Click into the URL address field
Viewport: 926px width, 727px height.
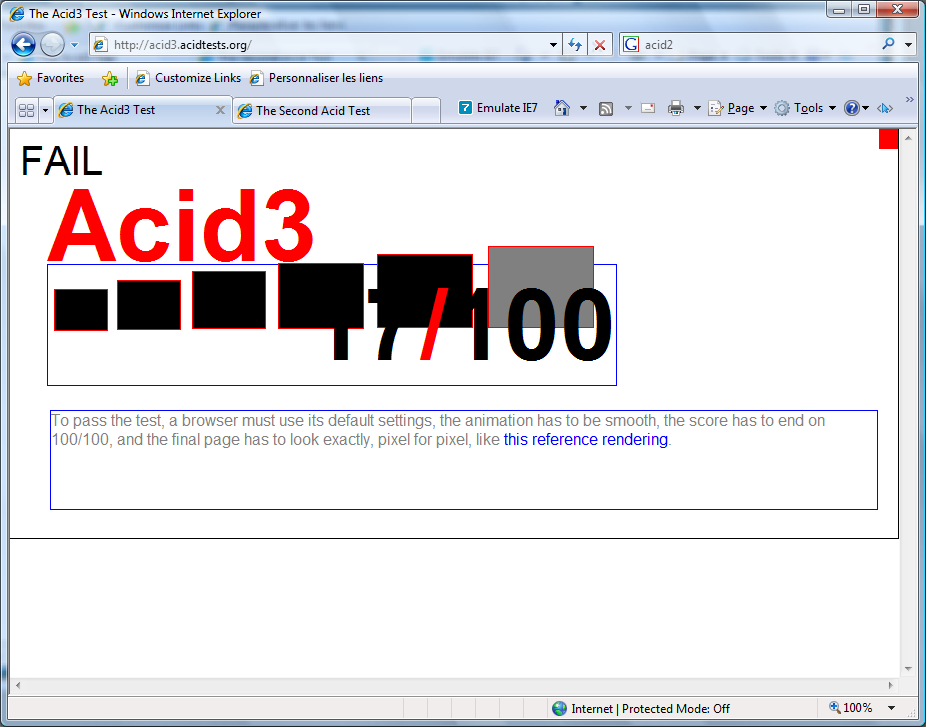pyautogui.click(x=320, y=45)
